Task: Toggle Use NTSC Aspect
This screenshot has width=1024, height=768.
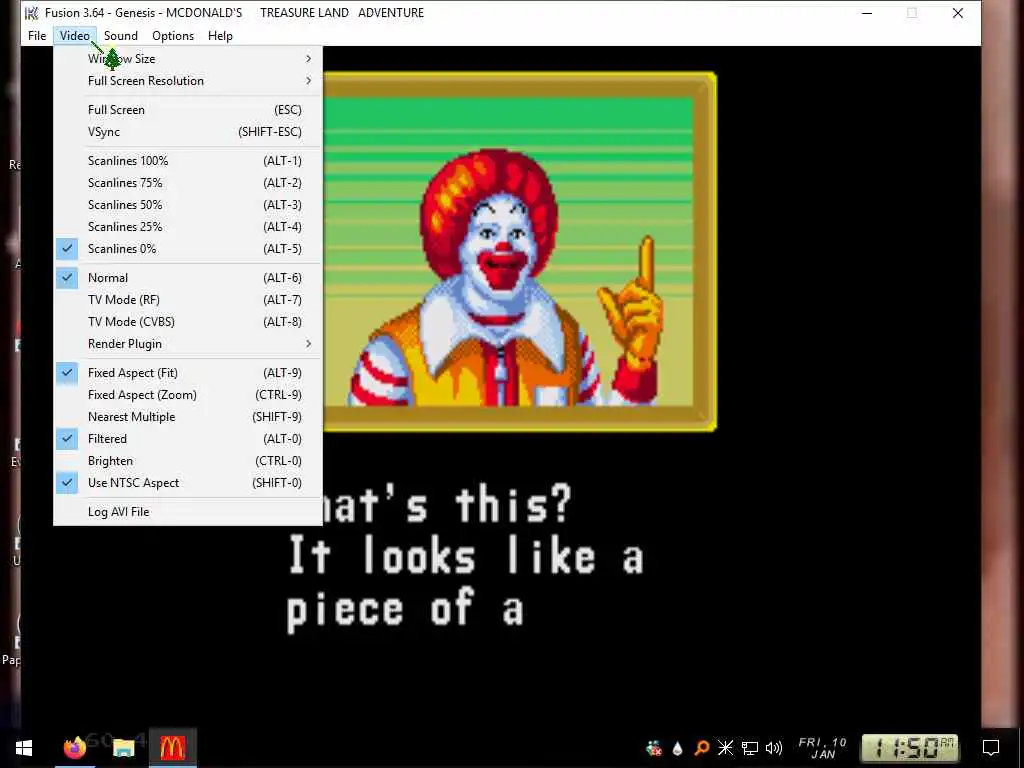Action: point(188,483)
